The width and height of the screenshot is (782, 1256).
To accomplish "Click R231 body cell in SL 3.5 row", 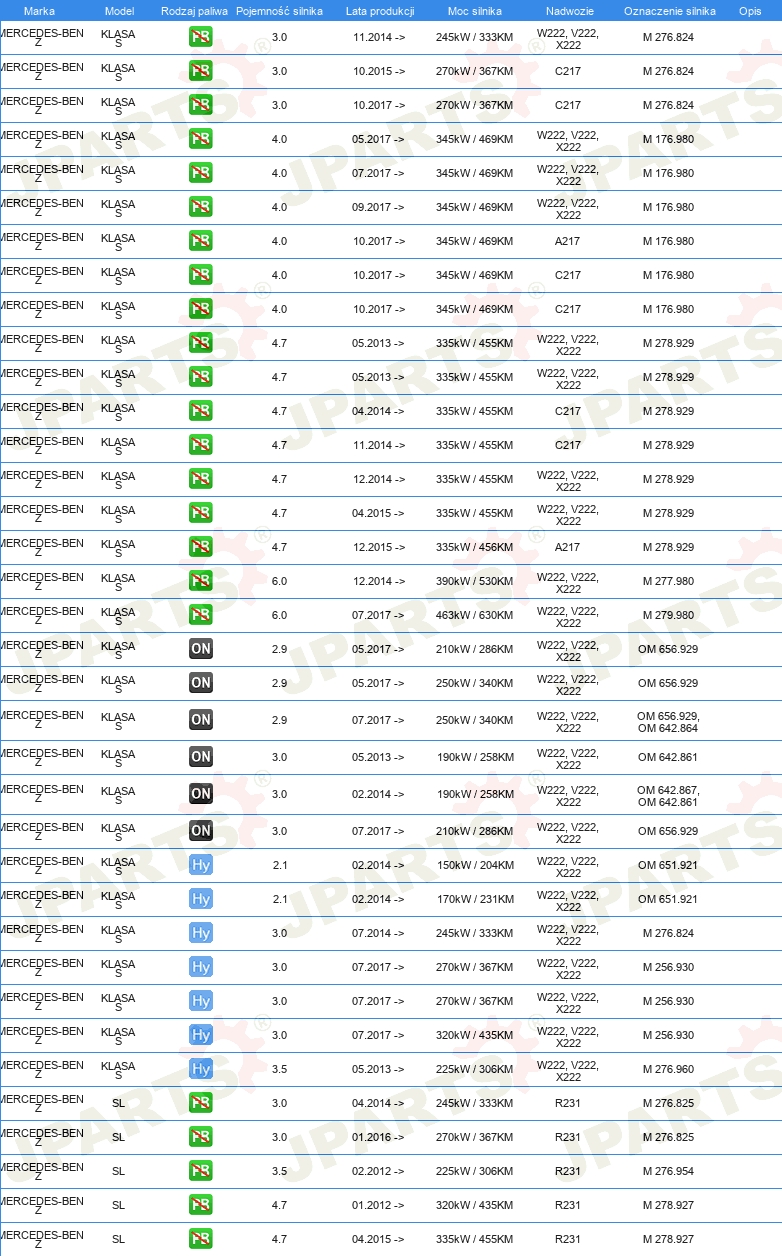I will click(x=568, y=1172).
